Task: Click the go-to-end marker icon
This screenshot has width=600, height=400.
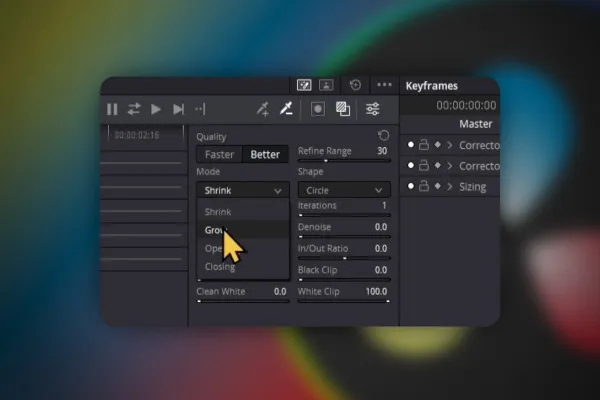Action: [201, 109]
